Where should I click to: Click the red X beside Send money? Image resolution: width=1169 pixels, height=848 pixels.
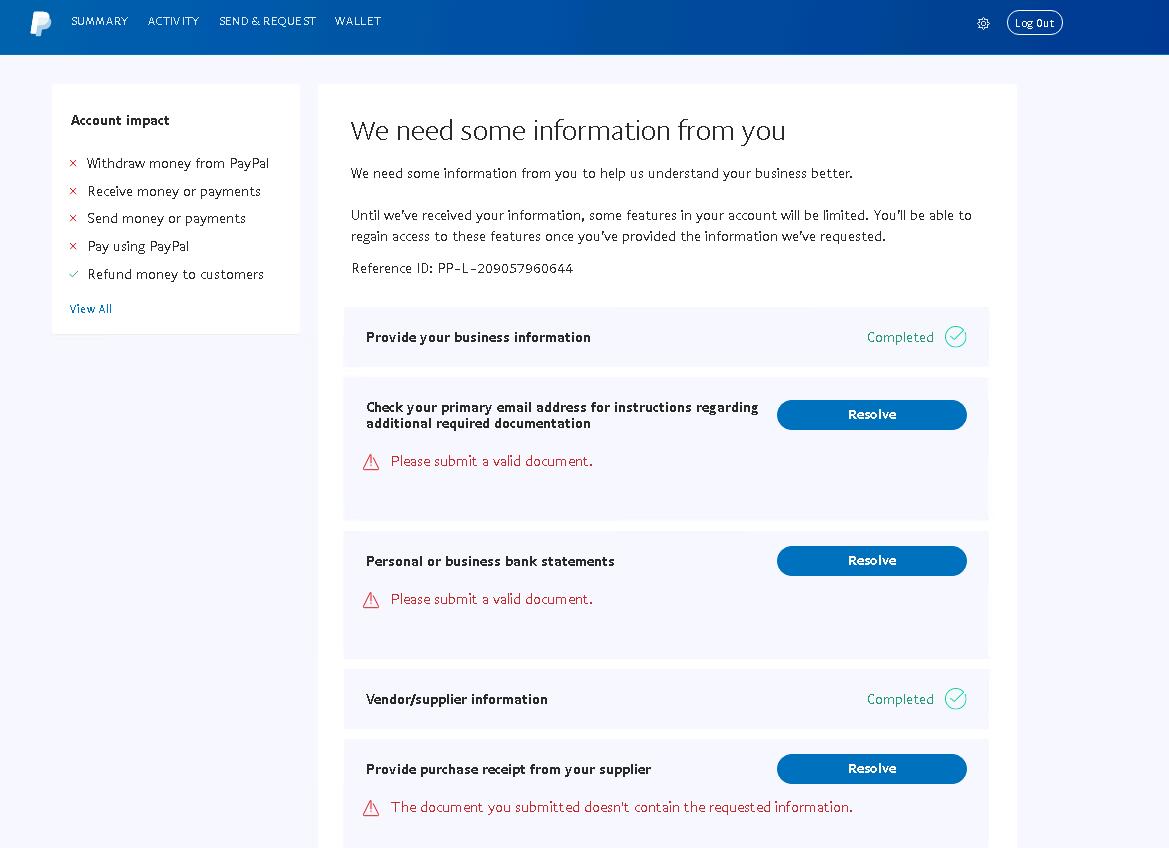[73, 219]
